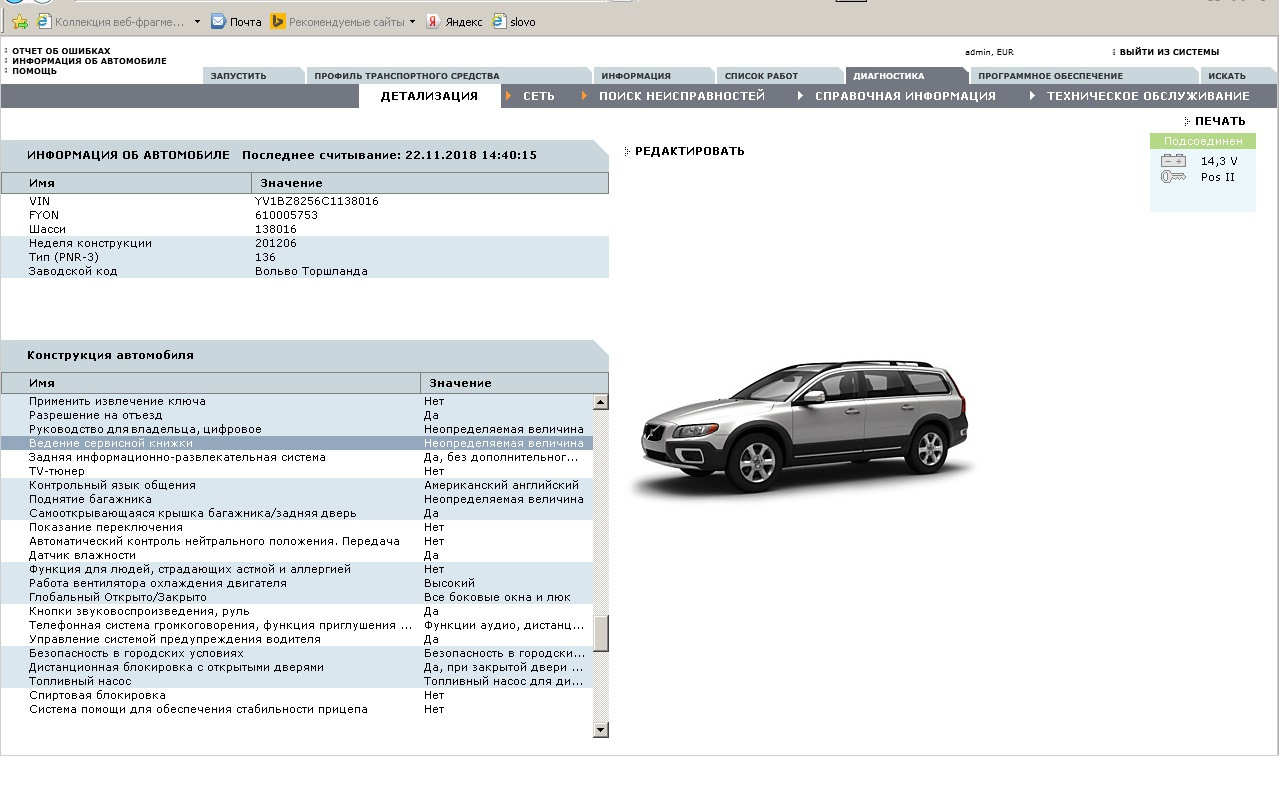The width and height of the screenshot is (1280, 800).
Task: Open ПОИСК НЕИСПРАВНОСТЕЙ section
Action: (682, 96)
